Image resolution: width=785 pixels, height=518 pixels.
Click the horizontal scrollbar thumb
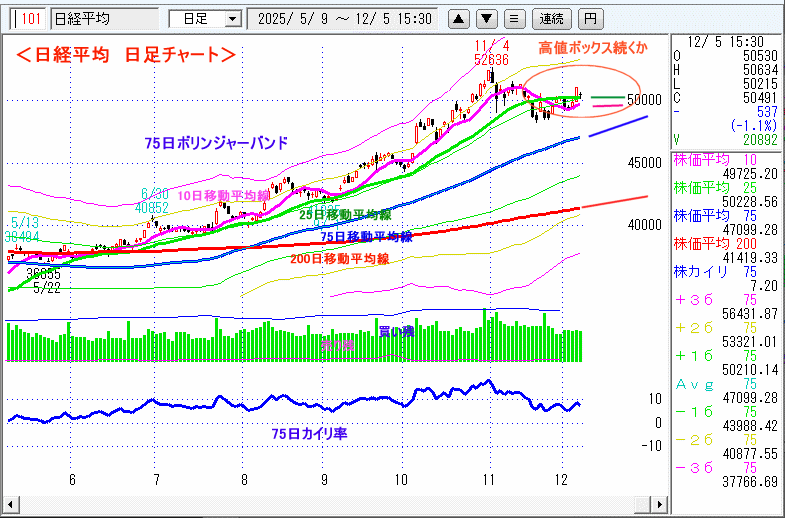[643, 504]
